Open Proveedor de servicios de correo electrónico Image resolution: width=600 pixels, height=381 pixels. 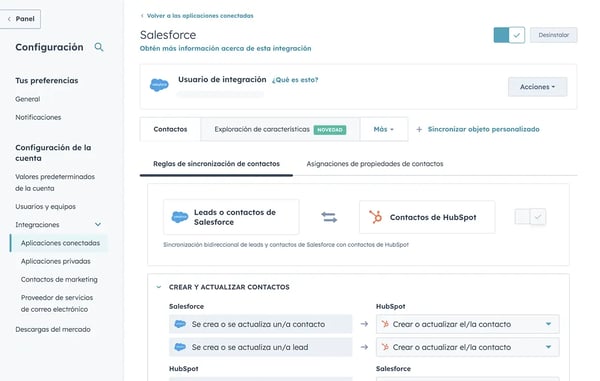click(57, 303)
